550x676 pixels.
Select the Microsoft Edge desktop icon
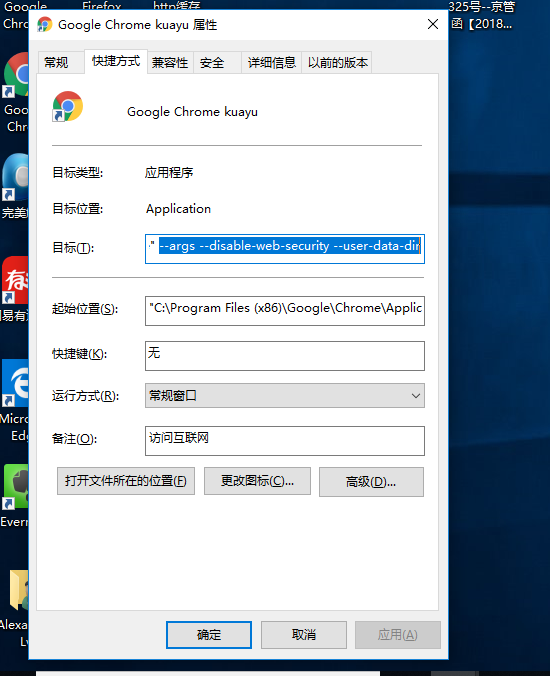15,383
